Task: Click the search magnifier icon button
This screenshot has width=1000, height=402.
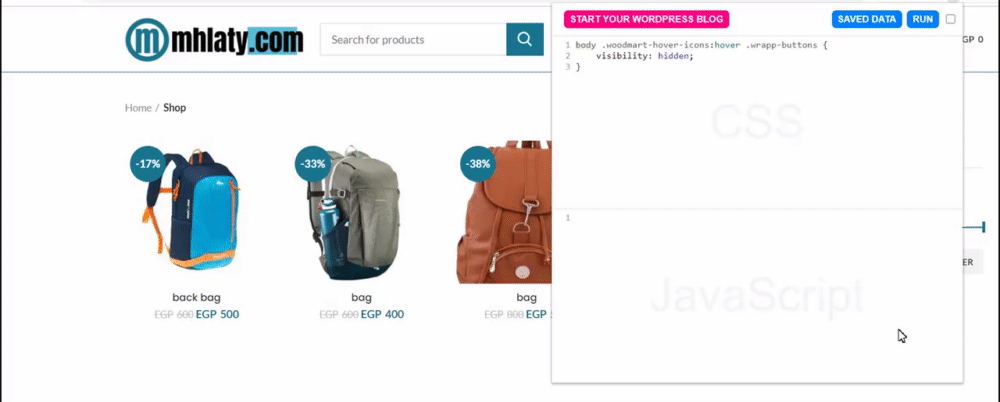Action: point(525,40)
